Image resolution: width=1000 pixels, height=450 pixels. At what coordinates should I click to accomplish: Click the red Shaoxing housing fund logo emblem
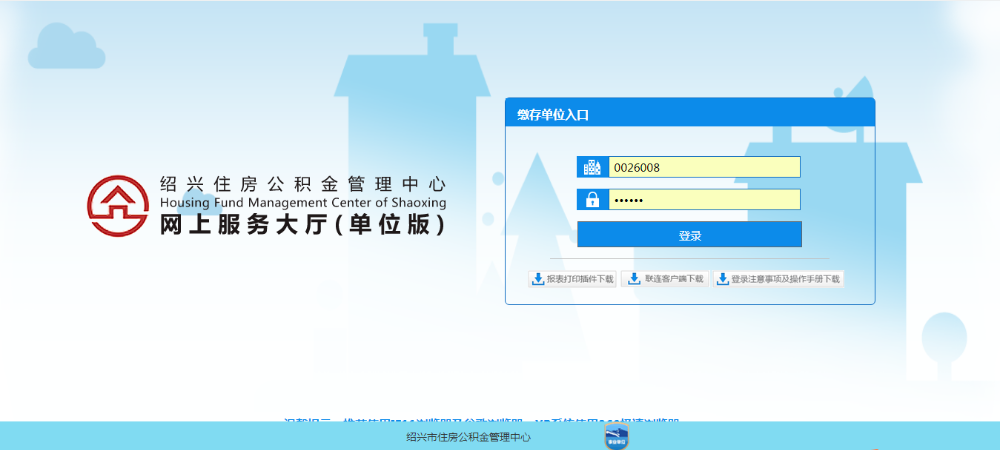pyautogui.click(x=116, y=205)
